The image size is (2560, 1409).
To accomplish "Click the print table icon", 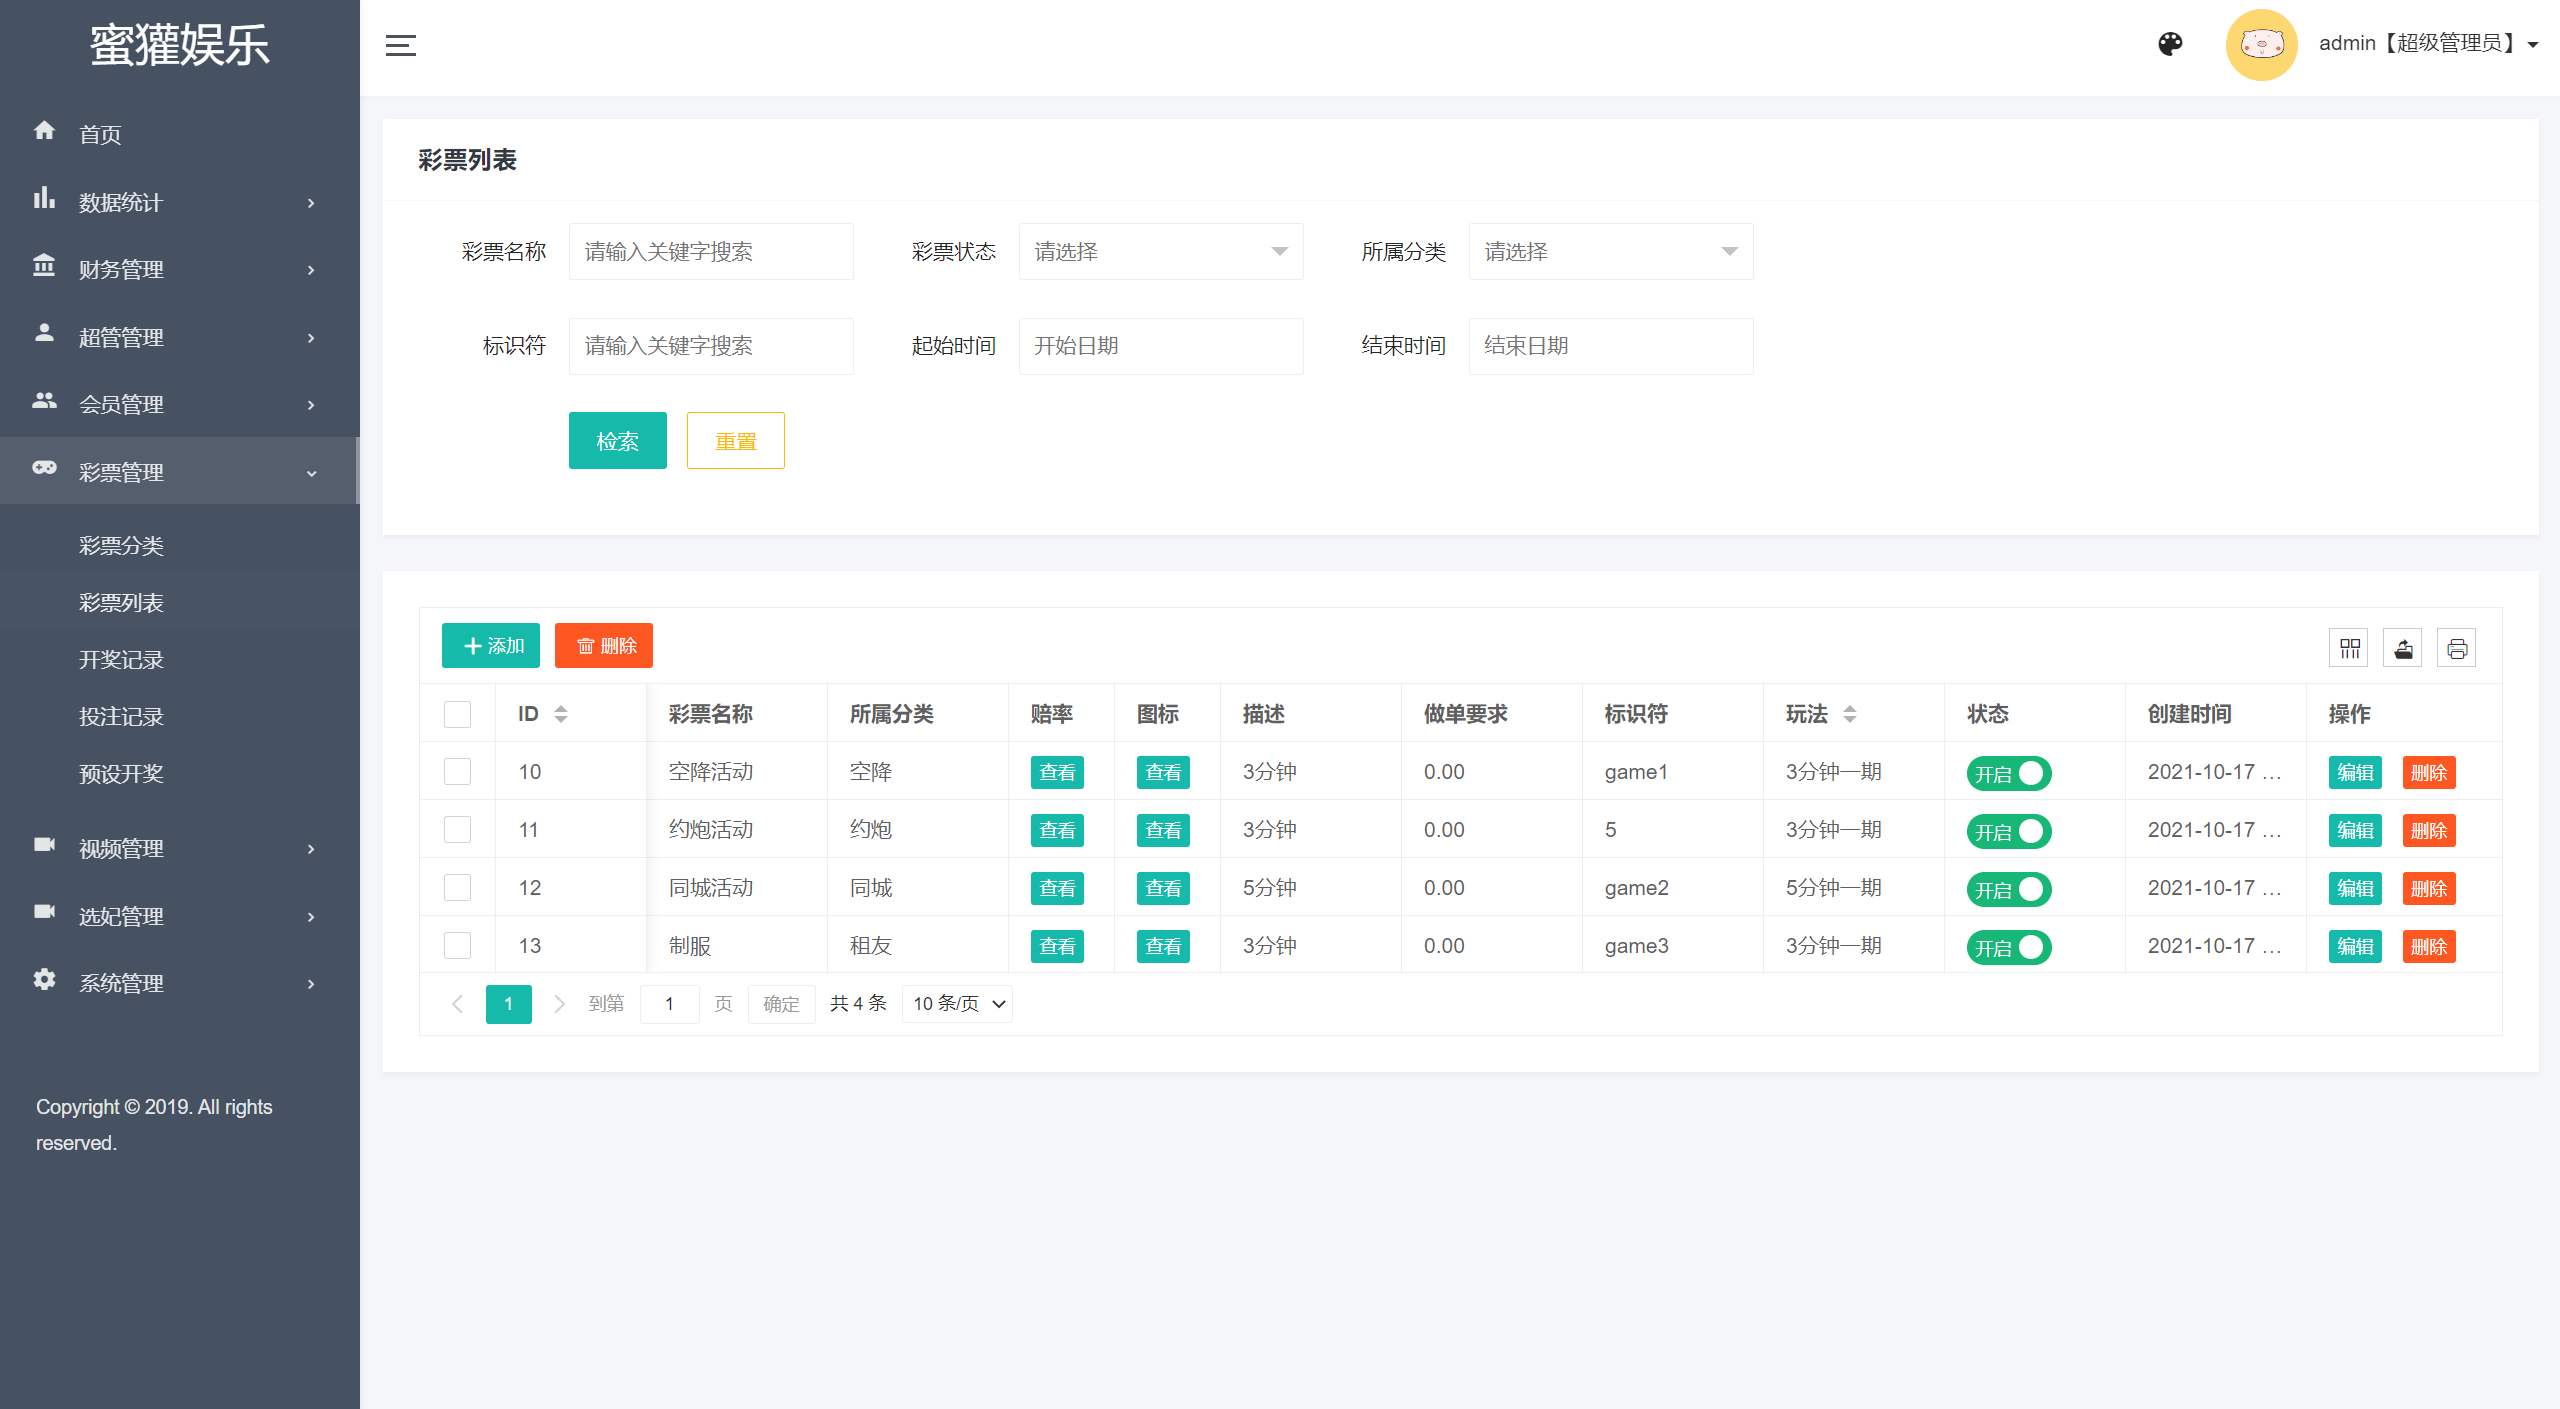I will 2456,648.
